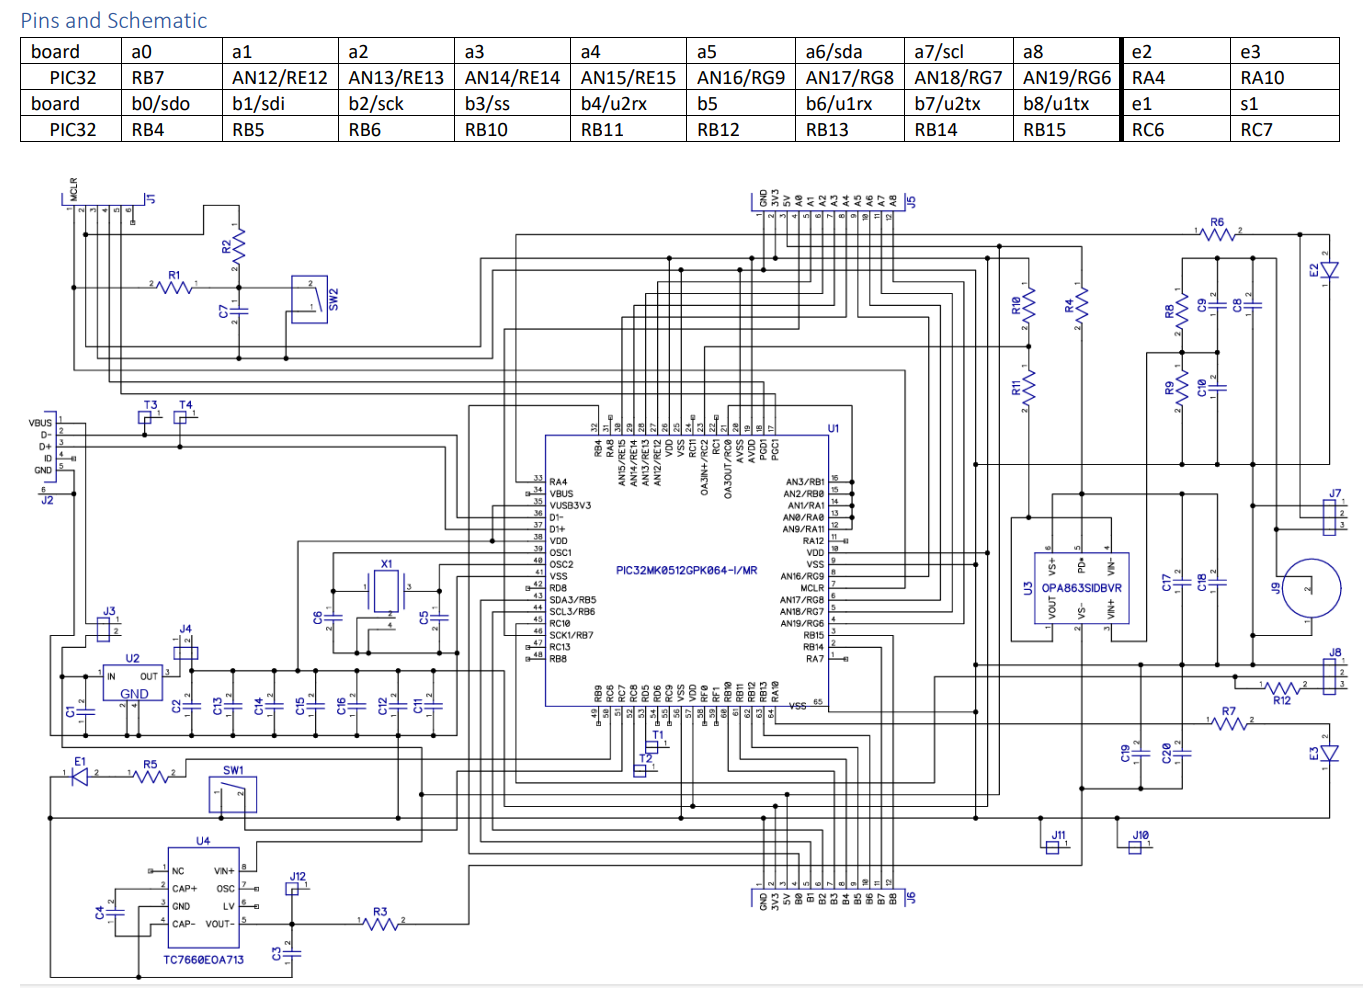Image resolution: width=1371 pixels, height=1003 pixels.
Task: Click the J2 USB connector label
Action: [x=47, y=500]
